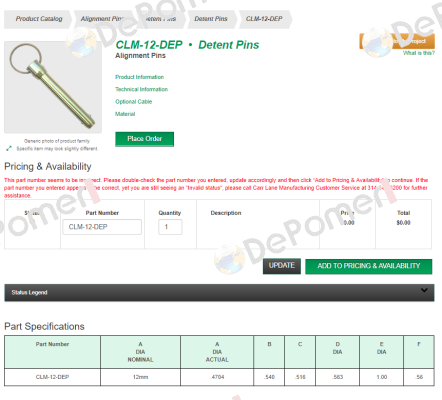Screen dimensions: 442x400
Task: Open the 'What is this?' link
Action: [x=419, y=53]
